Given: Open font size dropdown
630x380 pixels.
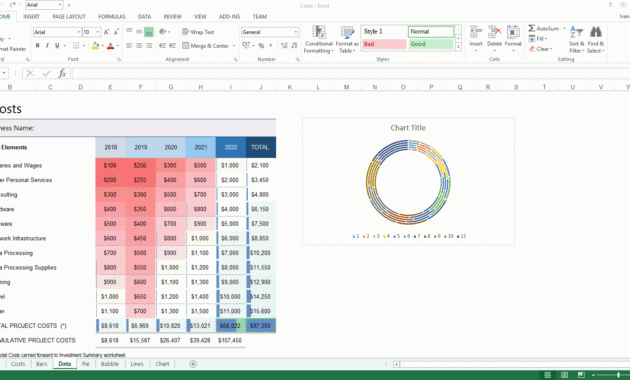Looking at the screenshot, I should tap(98, 32).
